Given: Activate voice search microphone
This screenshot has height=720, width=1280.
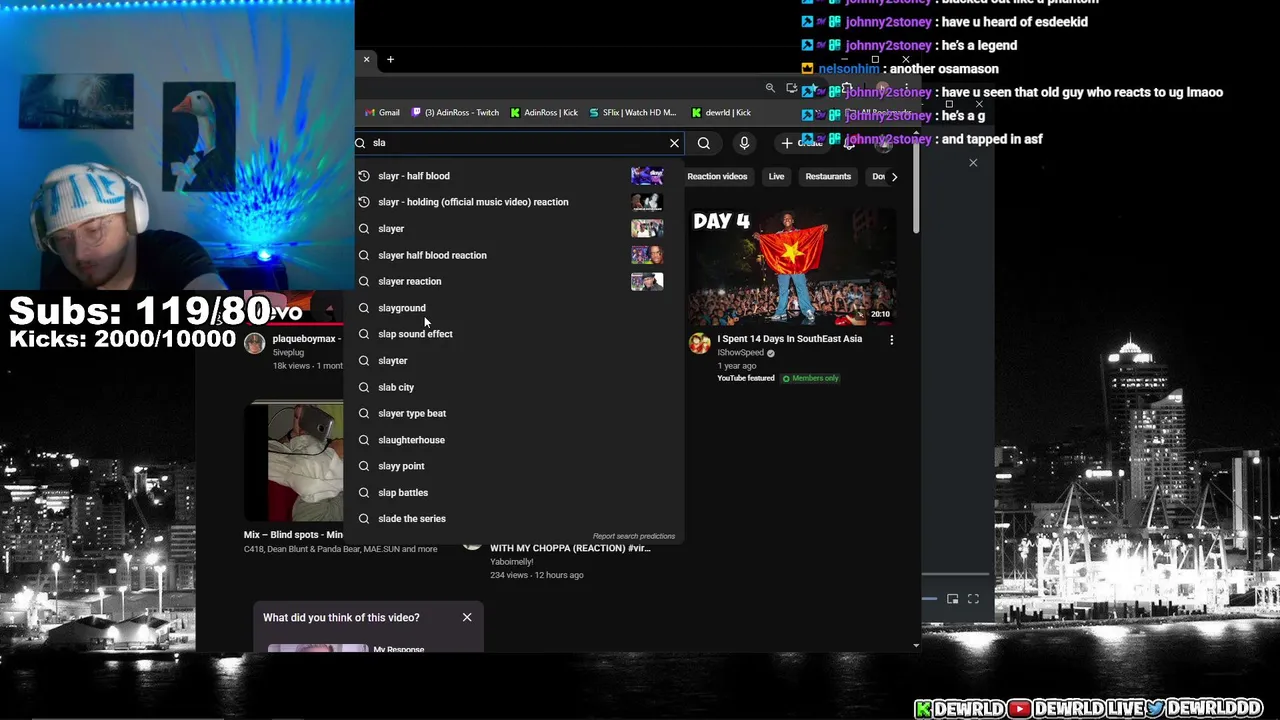Looking at the screenshot, I should pyautogui.click(x=744, y=143).
